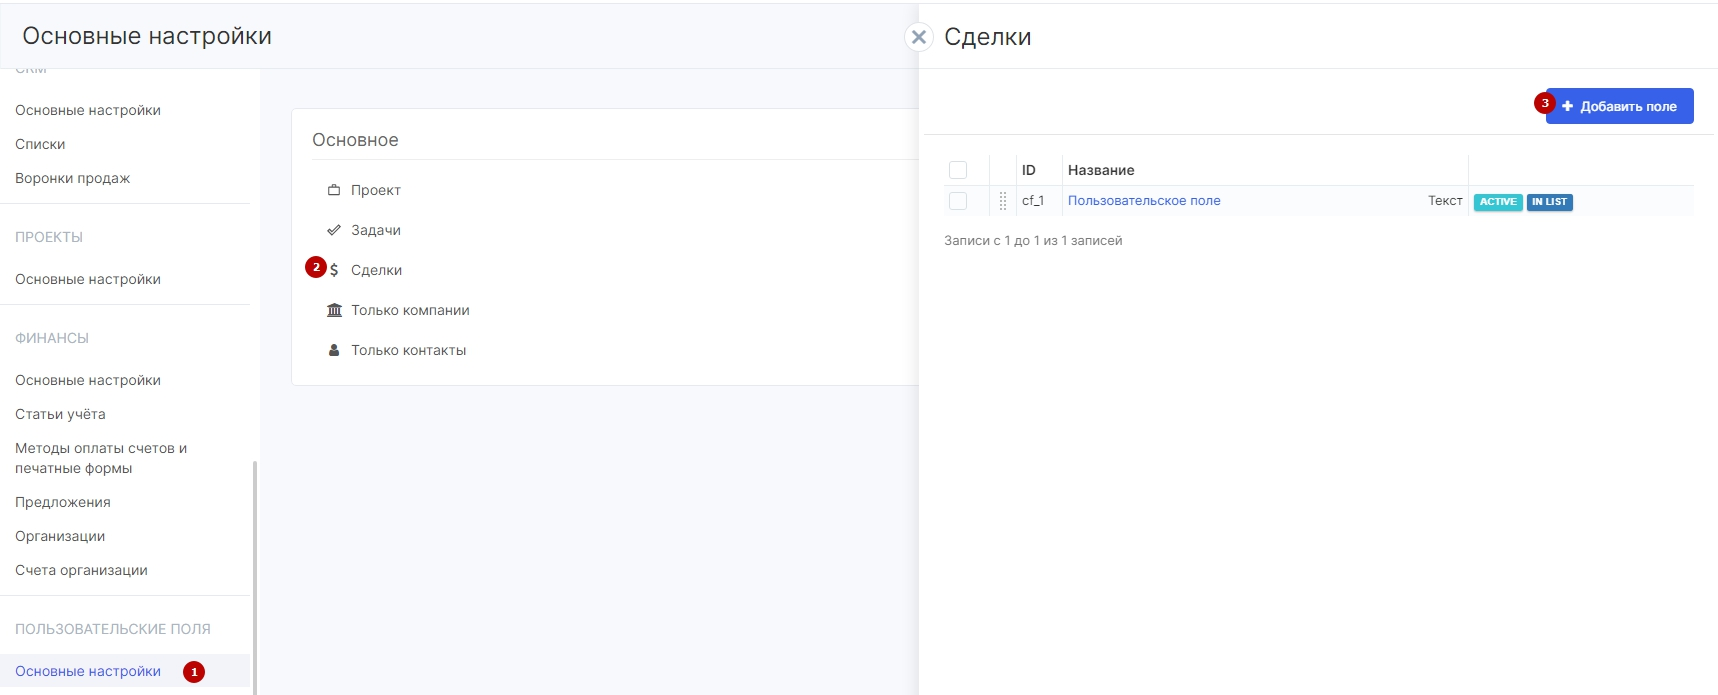1718x695 pixels.
Task: Tick the select-all checkbox in table header
Action: [x=958, y=170]
